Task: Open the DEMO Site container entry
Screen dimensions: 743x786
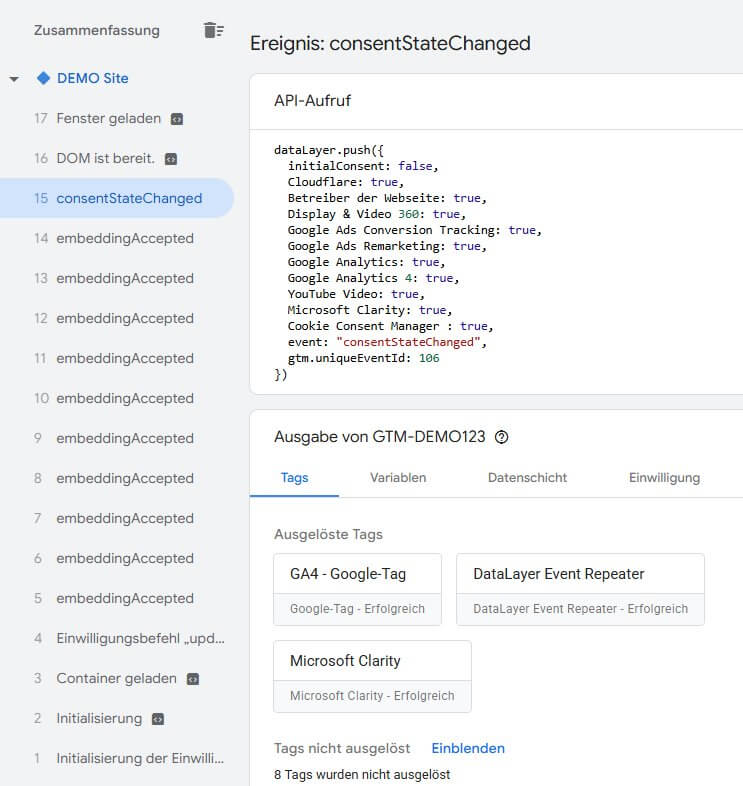Action: click(x=92, y=78)
